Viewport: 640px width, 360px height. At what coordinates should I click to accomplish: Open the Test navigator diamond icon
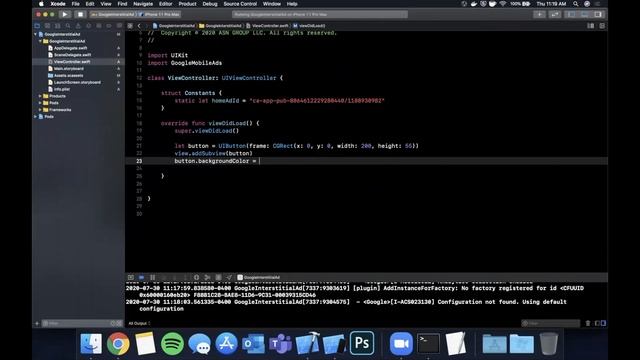[x=88, y=26]
